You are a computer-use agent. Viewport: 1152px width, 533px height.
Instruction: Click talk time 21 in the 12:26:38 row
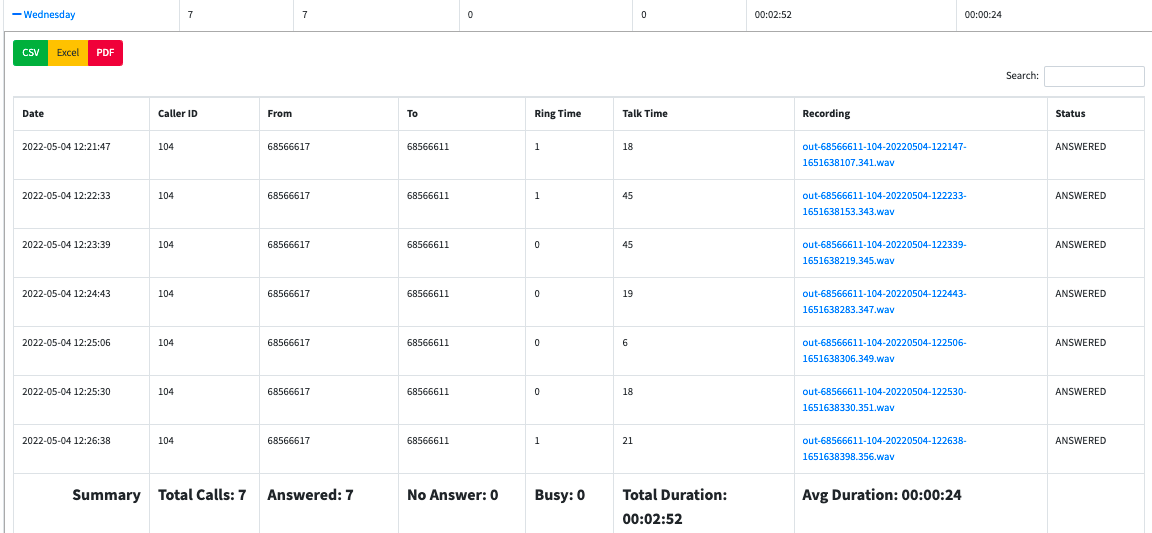pos(628,440)
